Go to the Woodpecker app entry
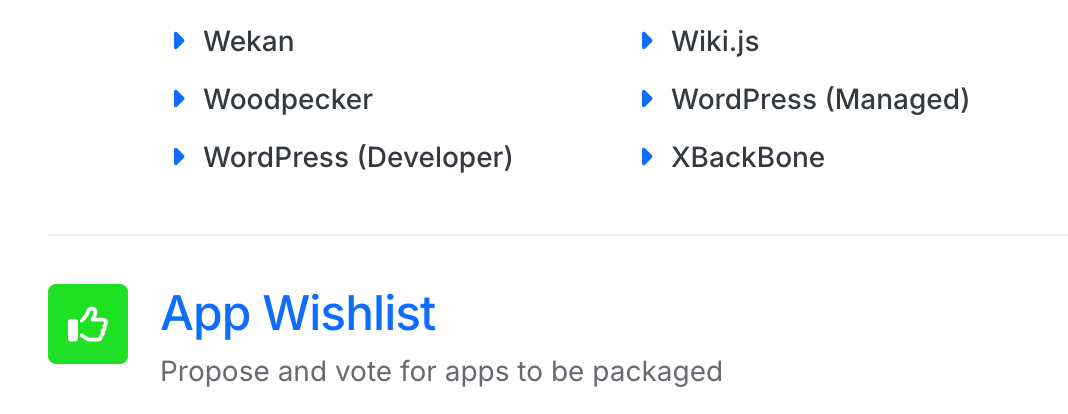 coord(288,100)
